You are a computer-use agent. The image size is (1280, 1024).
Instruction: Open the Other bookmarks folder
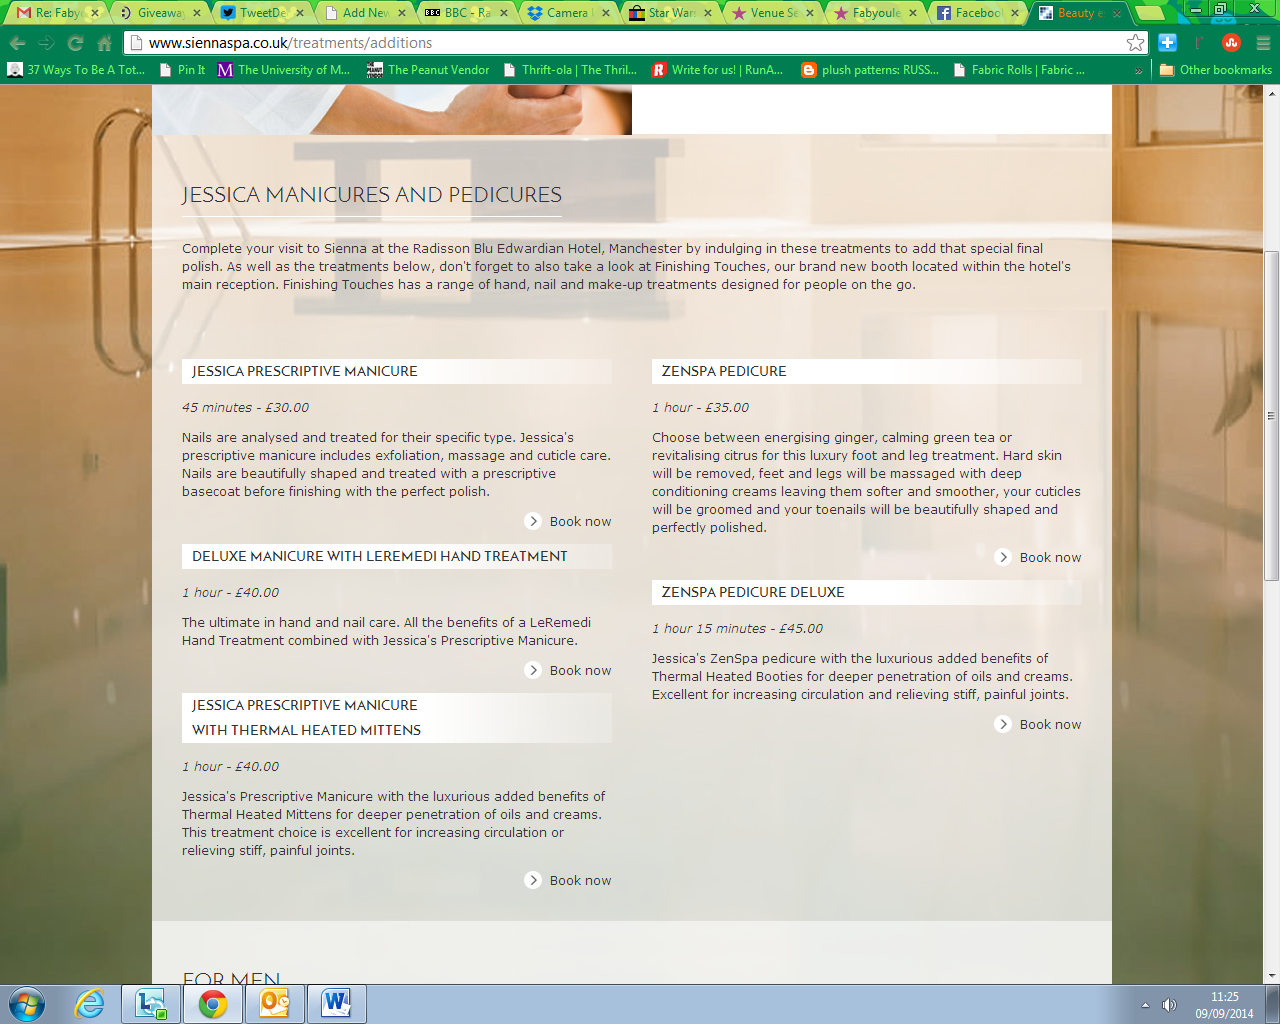pos(1215,70)
